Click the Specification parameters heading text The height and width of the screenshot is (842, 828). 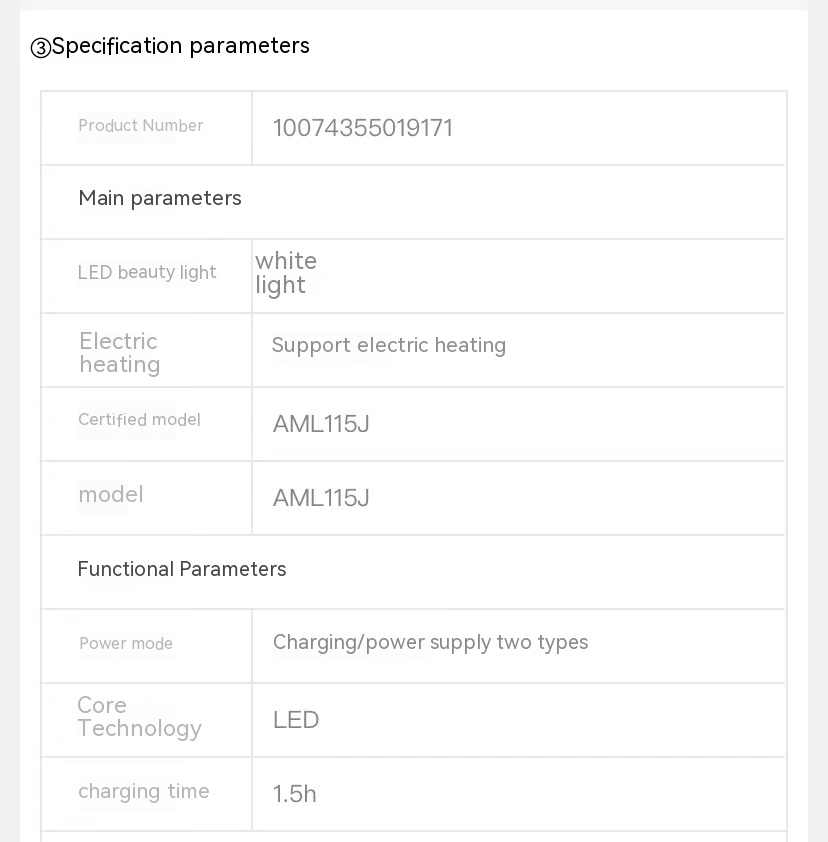181,46
